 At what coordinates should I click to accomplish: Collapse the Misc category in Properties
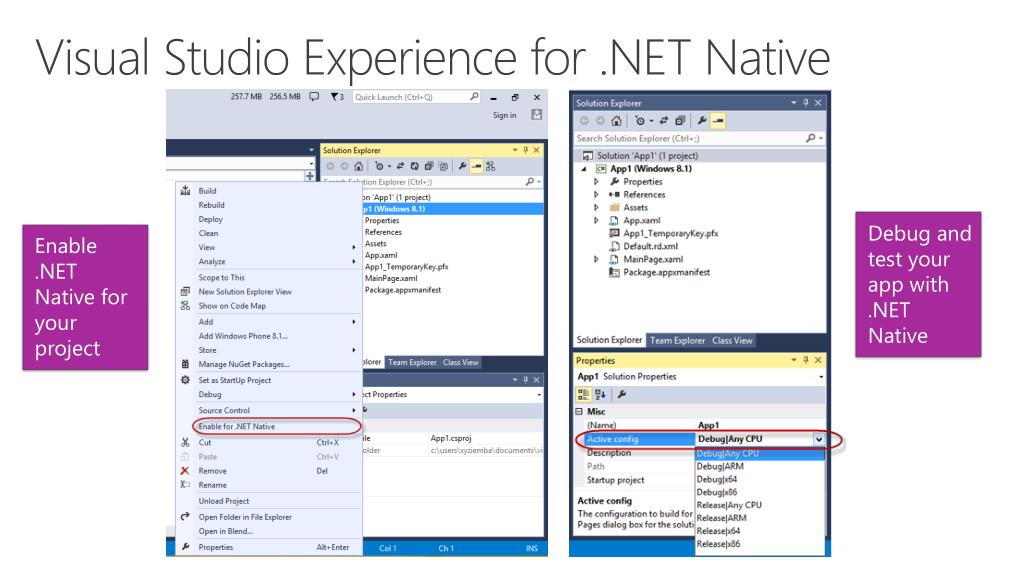coord(579,412)
